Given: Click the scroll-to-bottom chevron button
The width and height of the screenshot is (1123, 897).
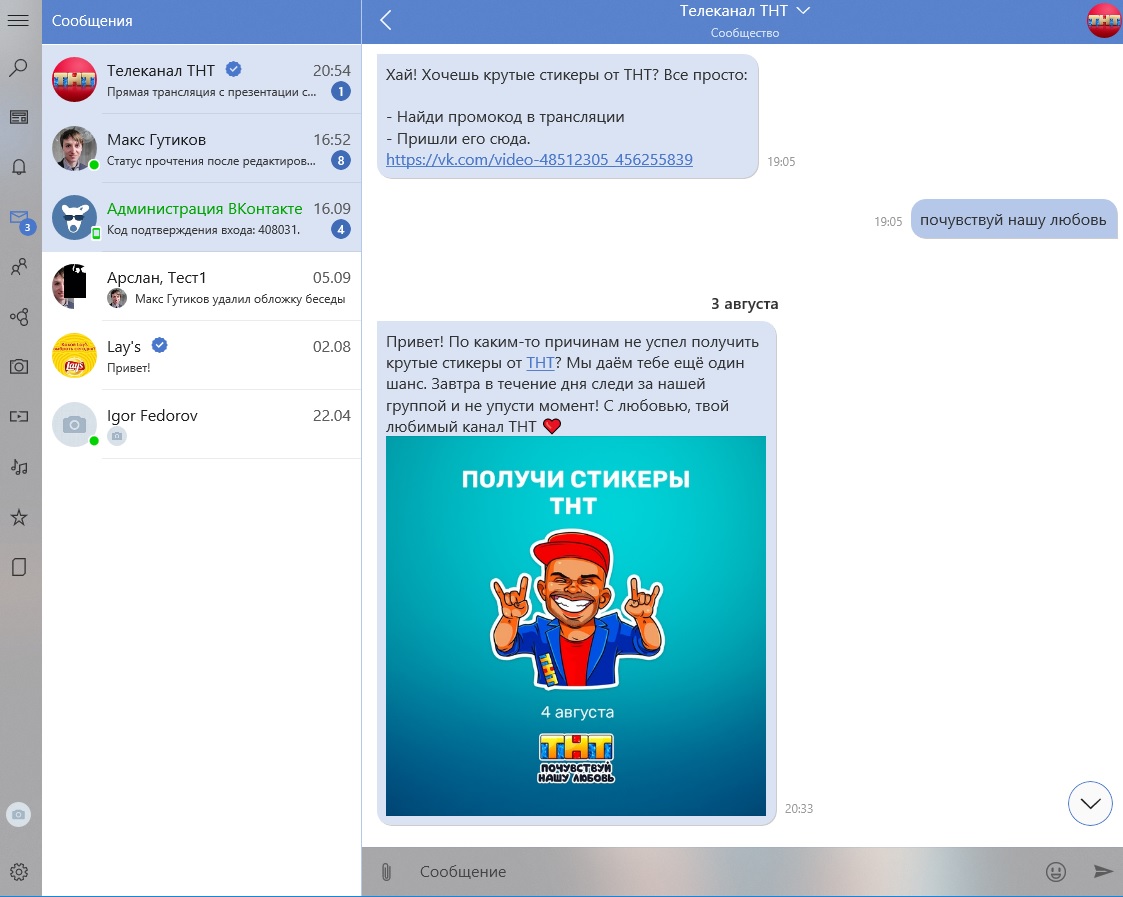Looking at the screenshot, I should [x=1090, y=803].
